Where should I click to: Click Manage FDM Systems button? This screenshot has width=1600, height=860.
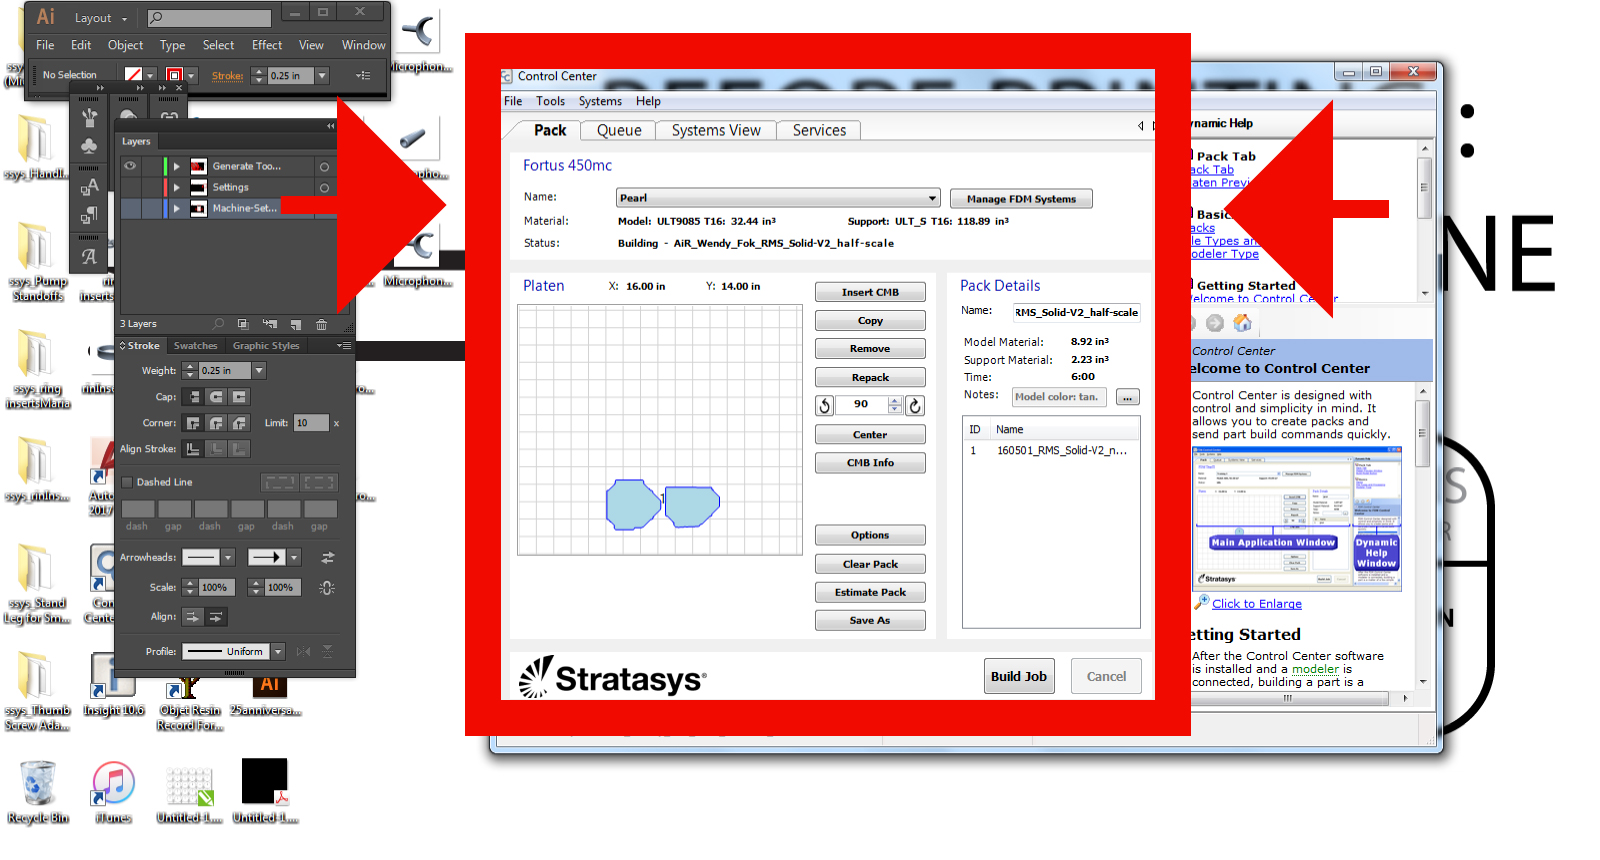(1021, 199)
